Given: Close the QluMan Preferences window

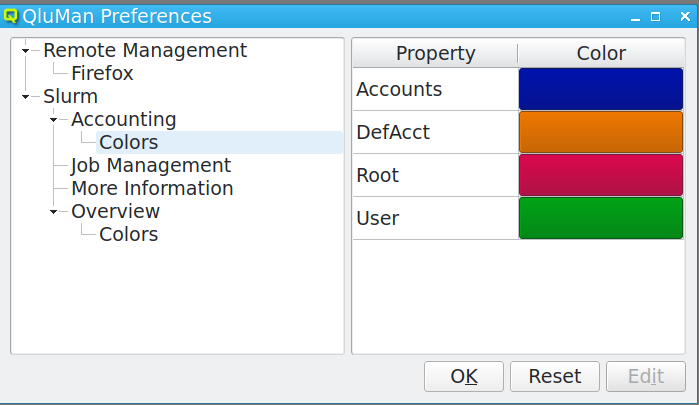Looking at the screenshot, I should pyautogui.click(x=685, y=17).
